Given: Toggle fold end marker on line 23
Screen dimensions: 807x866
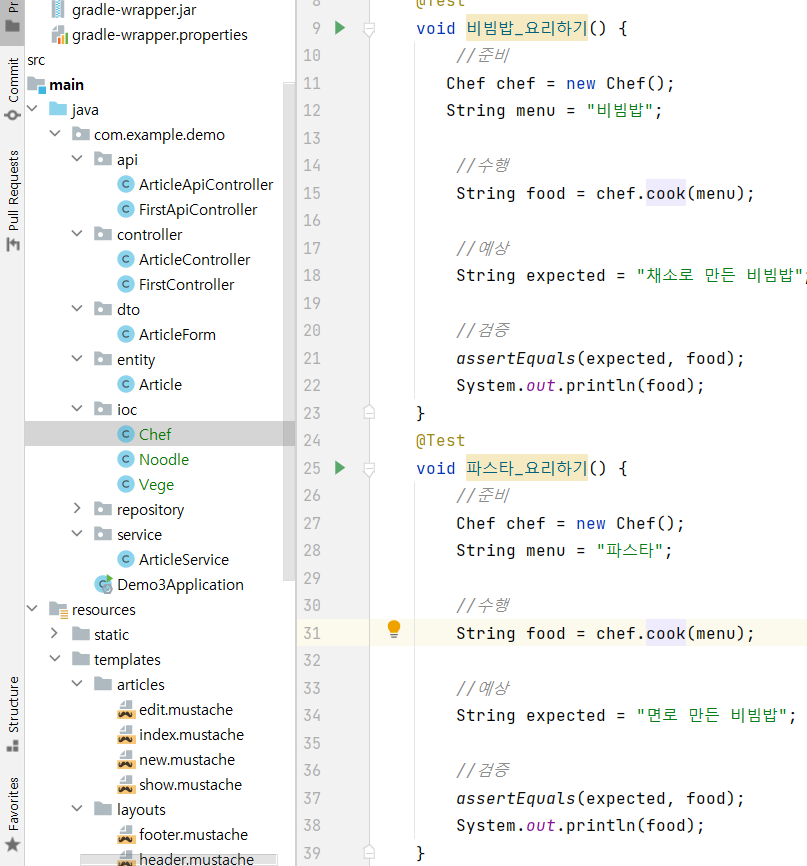Looking at the screenshot, I should pyautogui.click(x=369, y=412).
